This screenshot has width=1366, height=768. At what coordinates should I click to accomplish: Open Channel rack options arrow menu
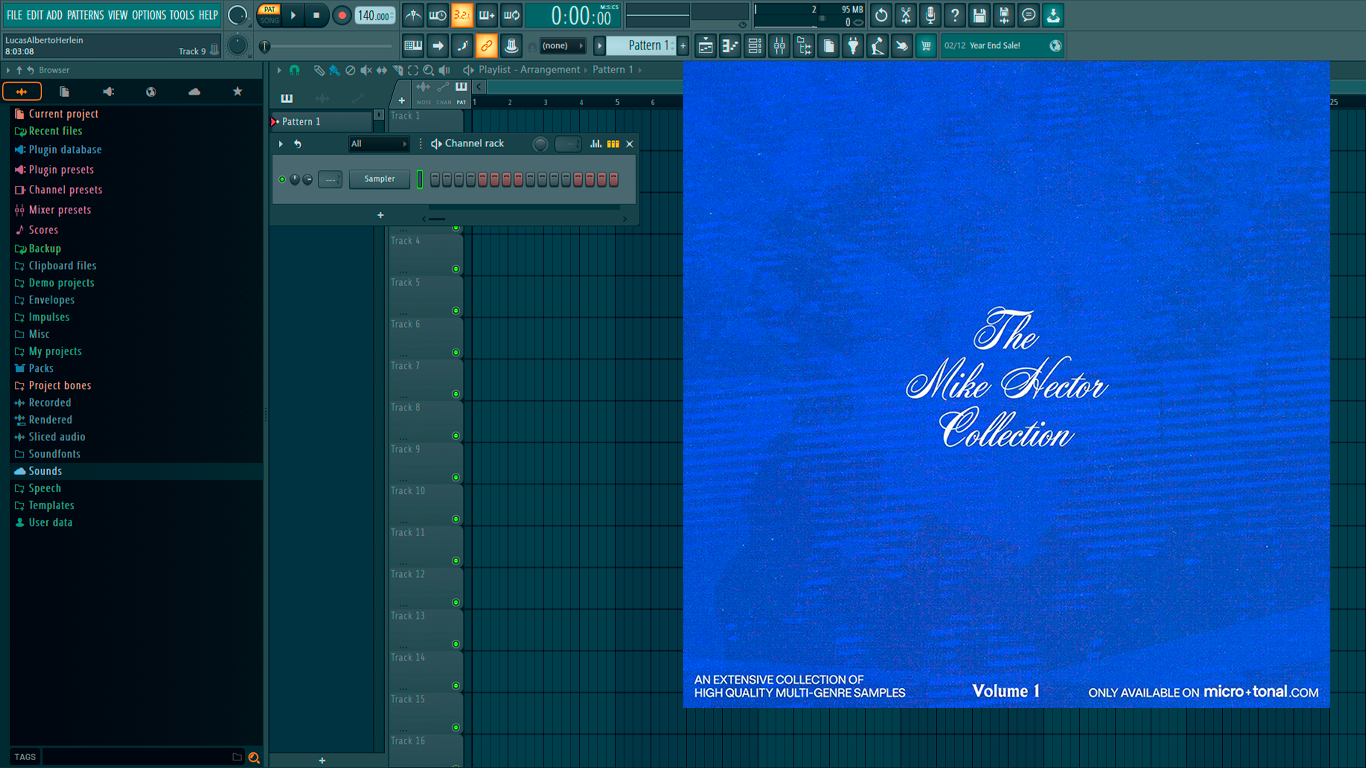pos(281,144)
